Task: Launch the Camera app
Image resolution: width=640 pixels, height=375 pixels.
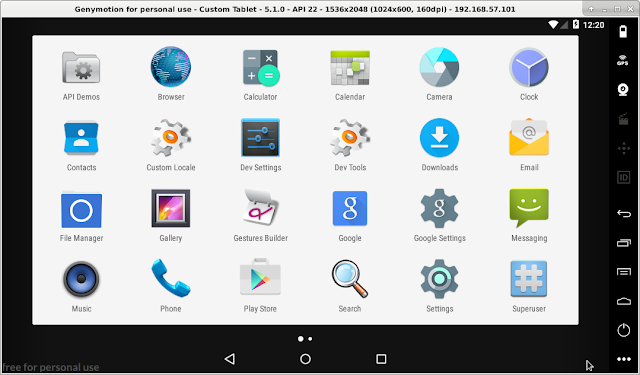Action: [439, 67]
